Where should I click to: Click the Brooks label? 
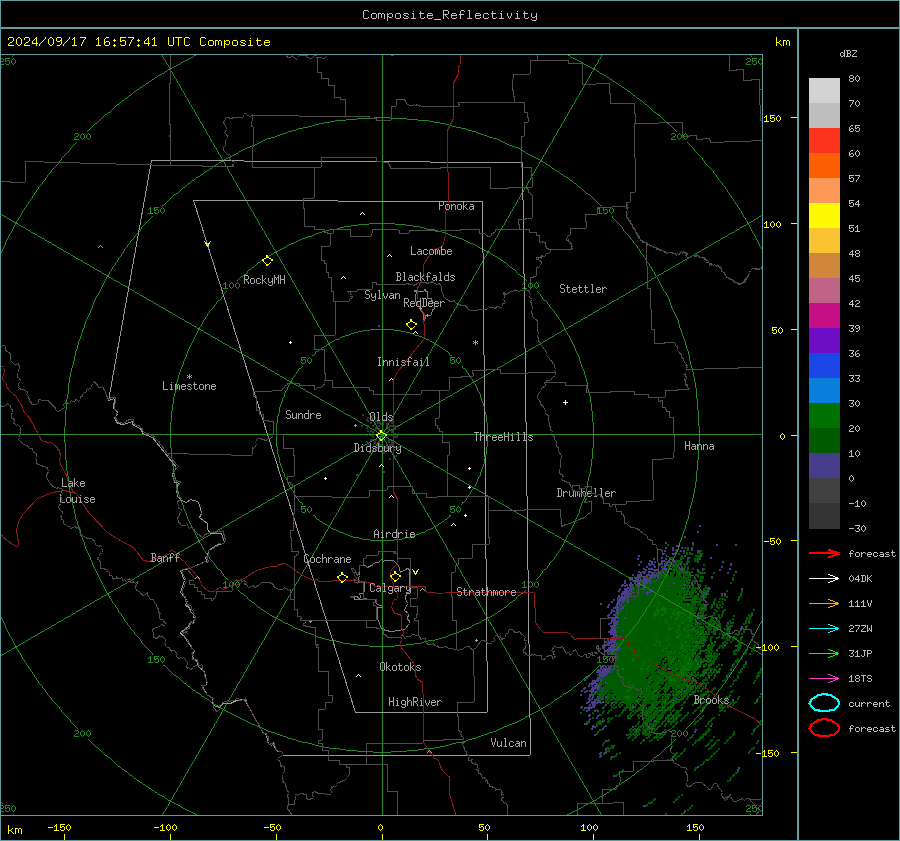coord(711,700)
